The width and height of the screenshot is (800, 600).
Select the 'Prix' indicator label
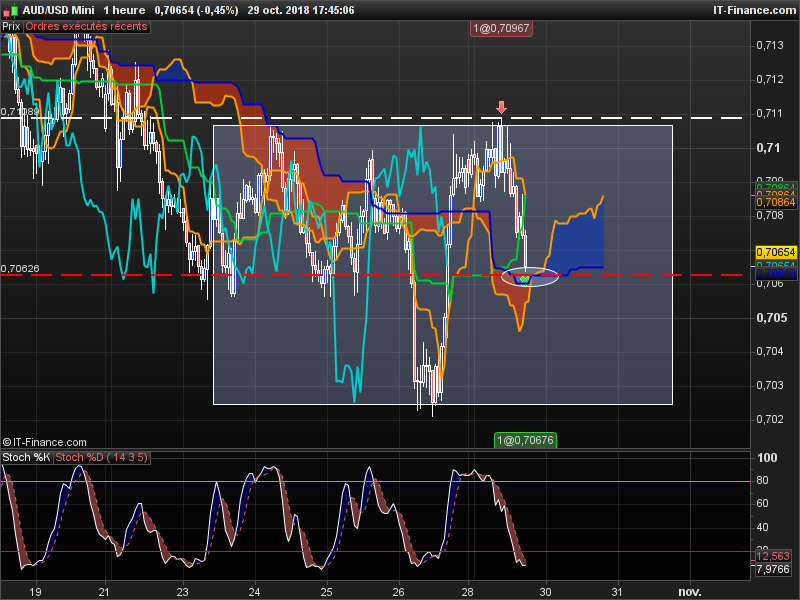pyautogui.click(x=11, y=27)
